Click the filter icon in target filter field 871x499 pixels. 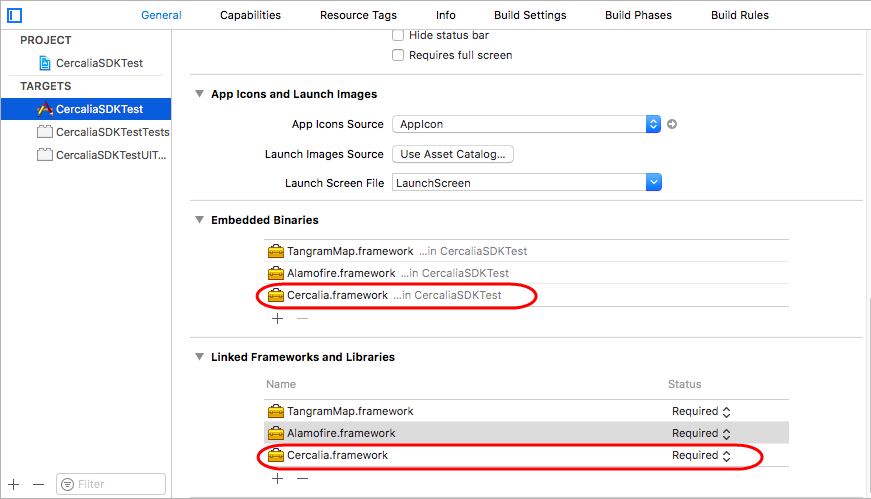click(x=67, y=485)
